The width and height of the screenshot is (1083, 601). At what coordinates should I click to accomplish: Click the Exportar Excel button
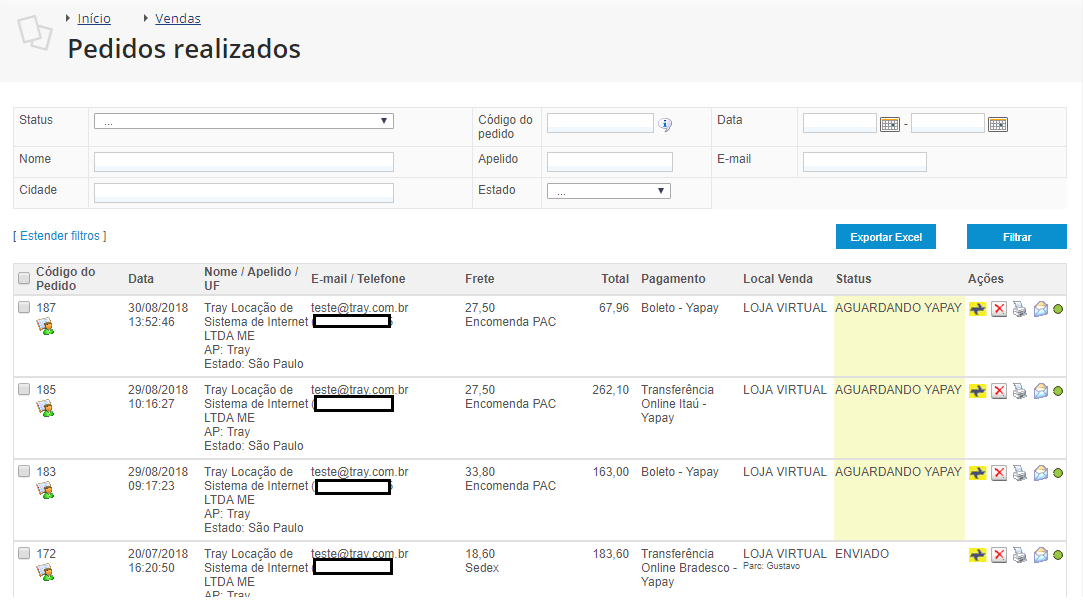pyautogui.click(x=885, y=237)
